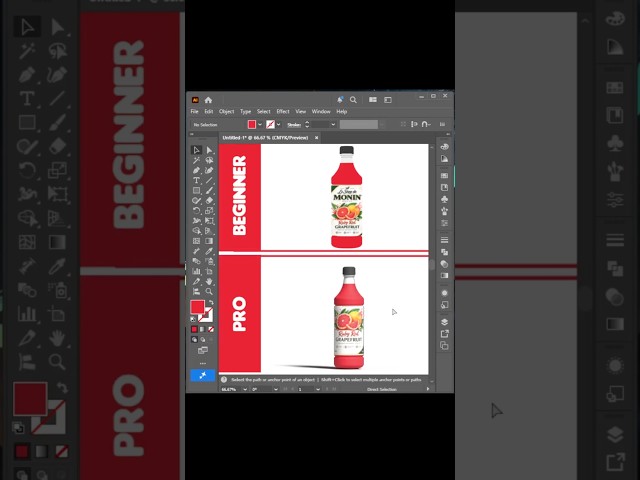The width and height of the screenshot is (640, 480).
Task: Open the Edit Toolbar three-dots button
Action: (202, 363)
